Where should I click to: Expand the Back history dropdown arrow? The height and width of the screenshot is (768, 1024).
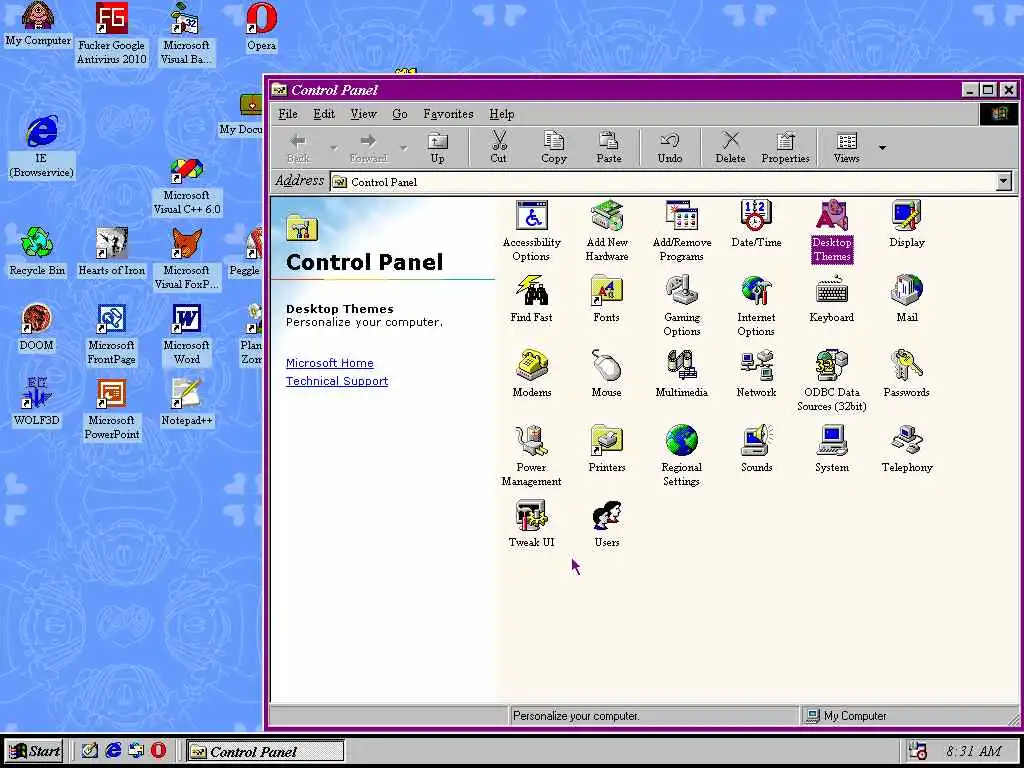click(x=333, y=148)
